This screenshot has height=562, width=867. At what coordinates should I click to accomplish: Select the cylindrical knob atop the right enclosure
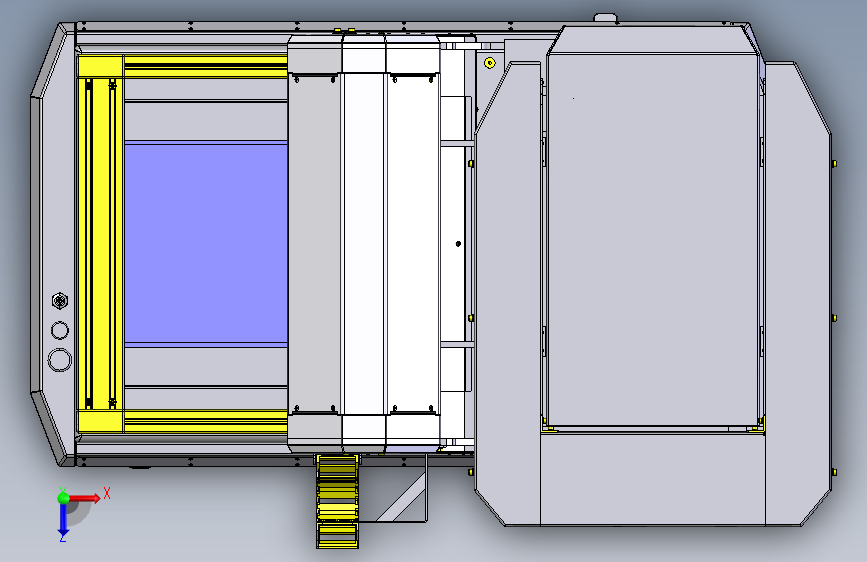click(605, 18)
